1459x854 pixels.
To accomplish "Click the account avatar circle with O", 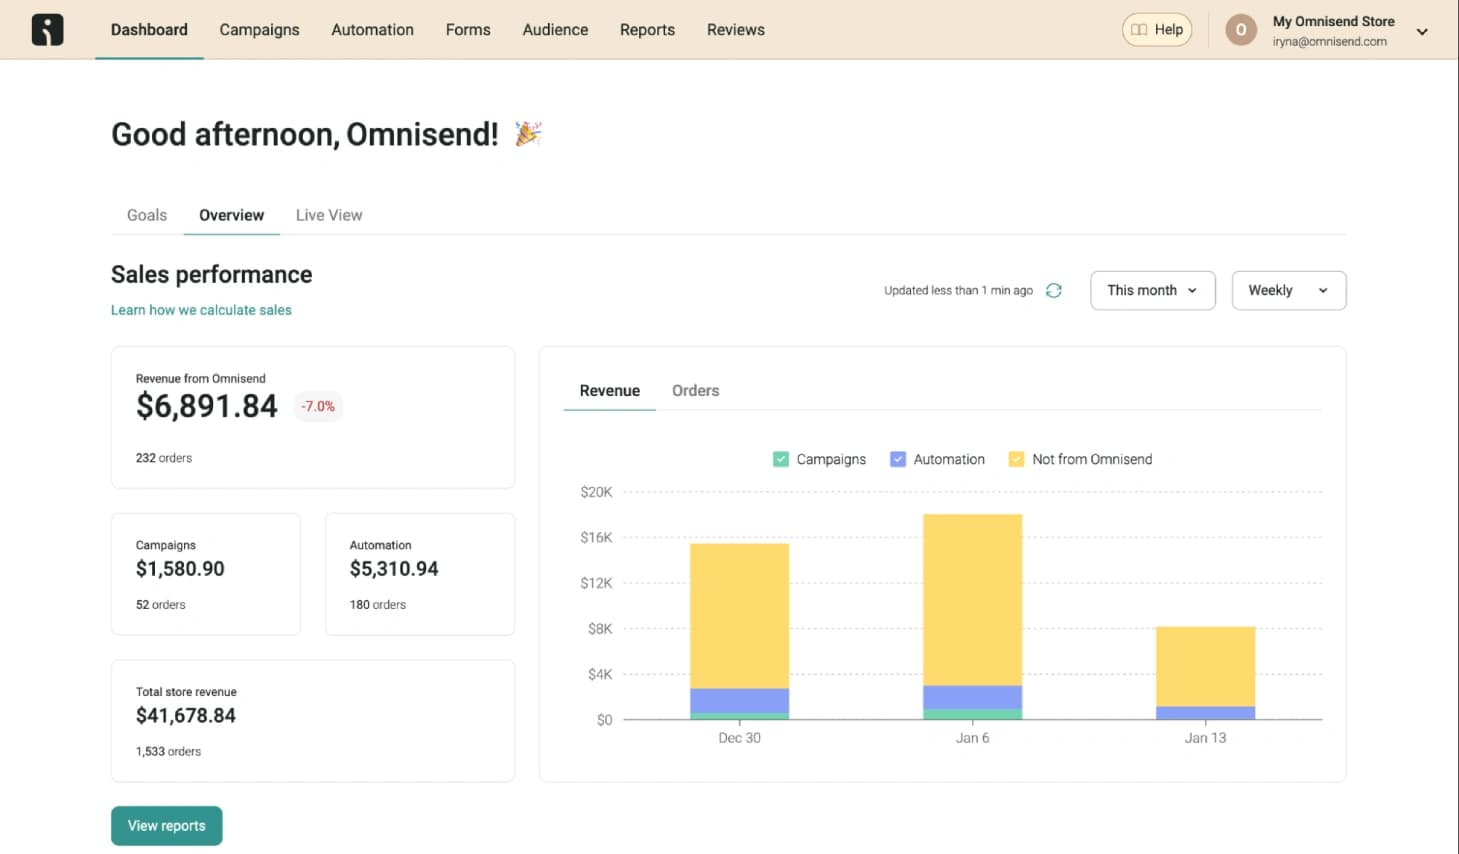I will (x=1241, y=30).
